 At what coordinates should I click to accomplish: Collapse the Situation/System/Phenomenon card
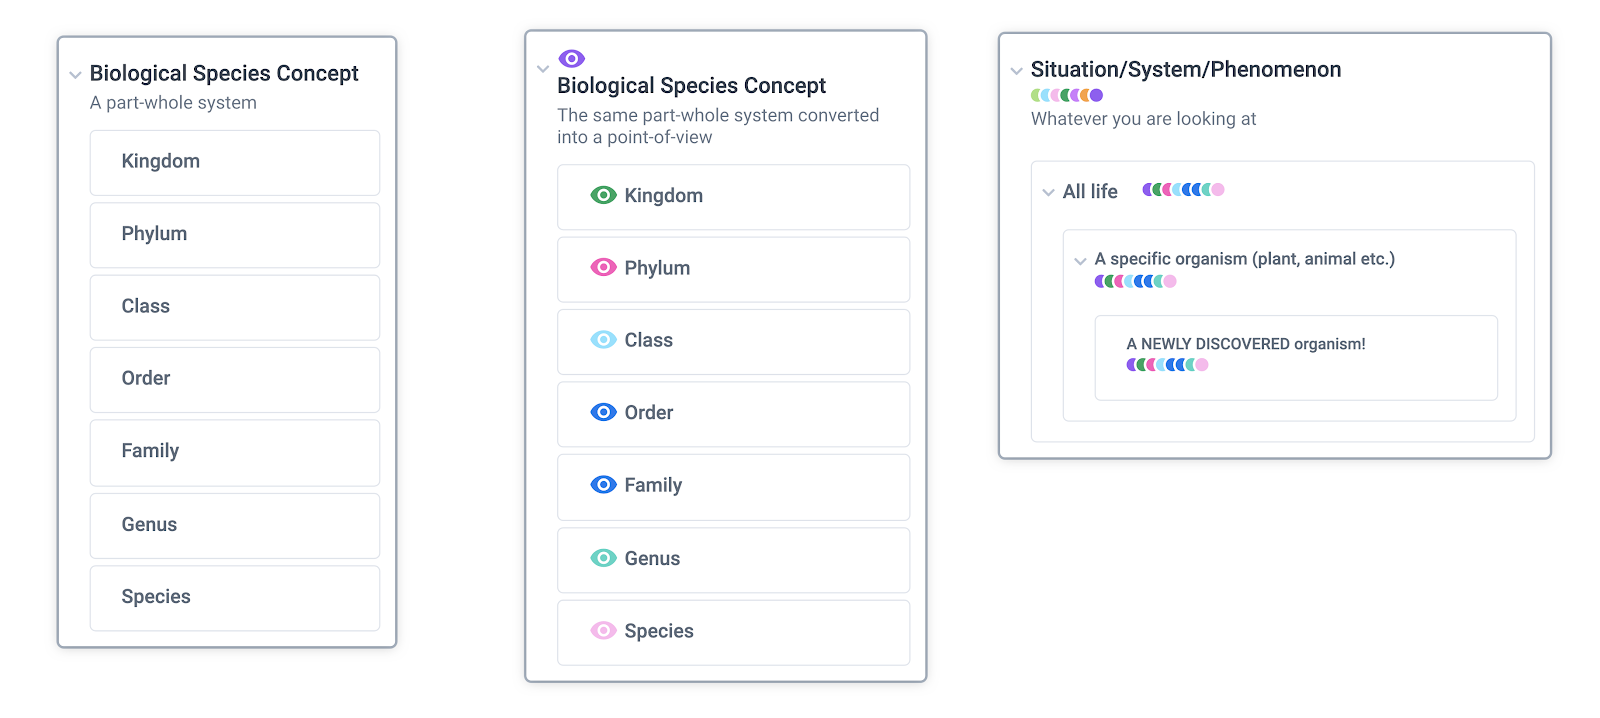pyautogui.click(x=1016, y=71)
